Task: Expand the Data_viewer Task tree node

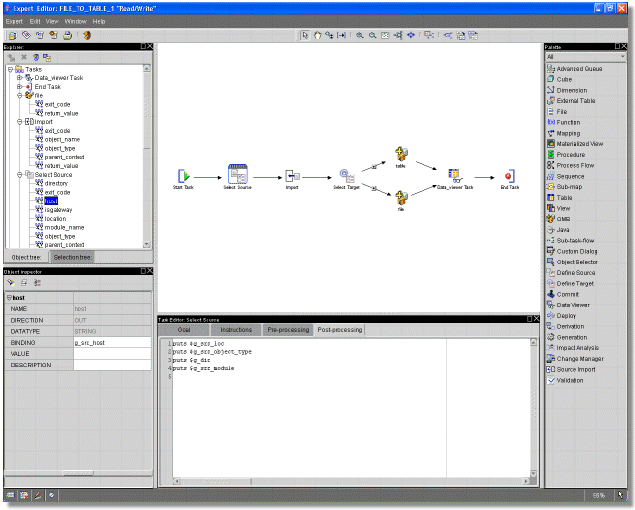Action: pos(19,78)
